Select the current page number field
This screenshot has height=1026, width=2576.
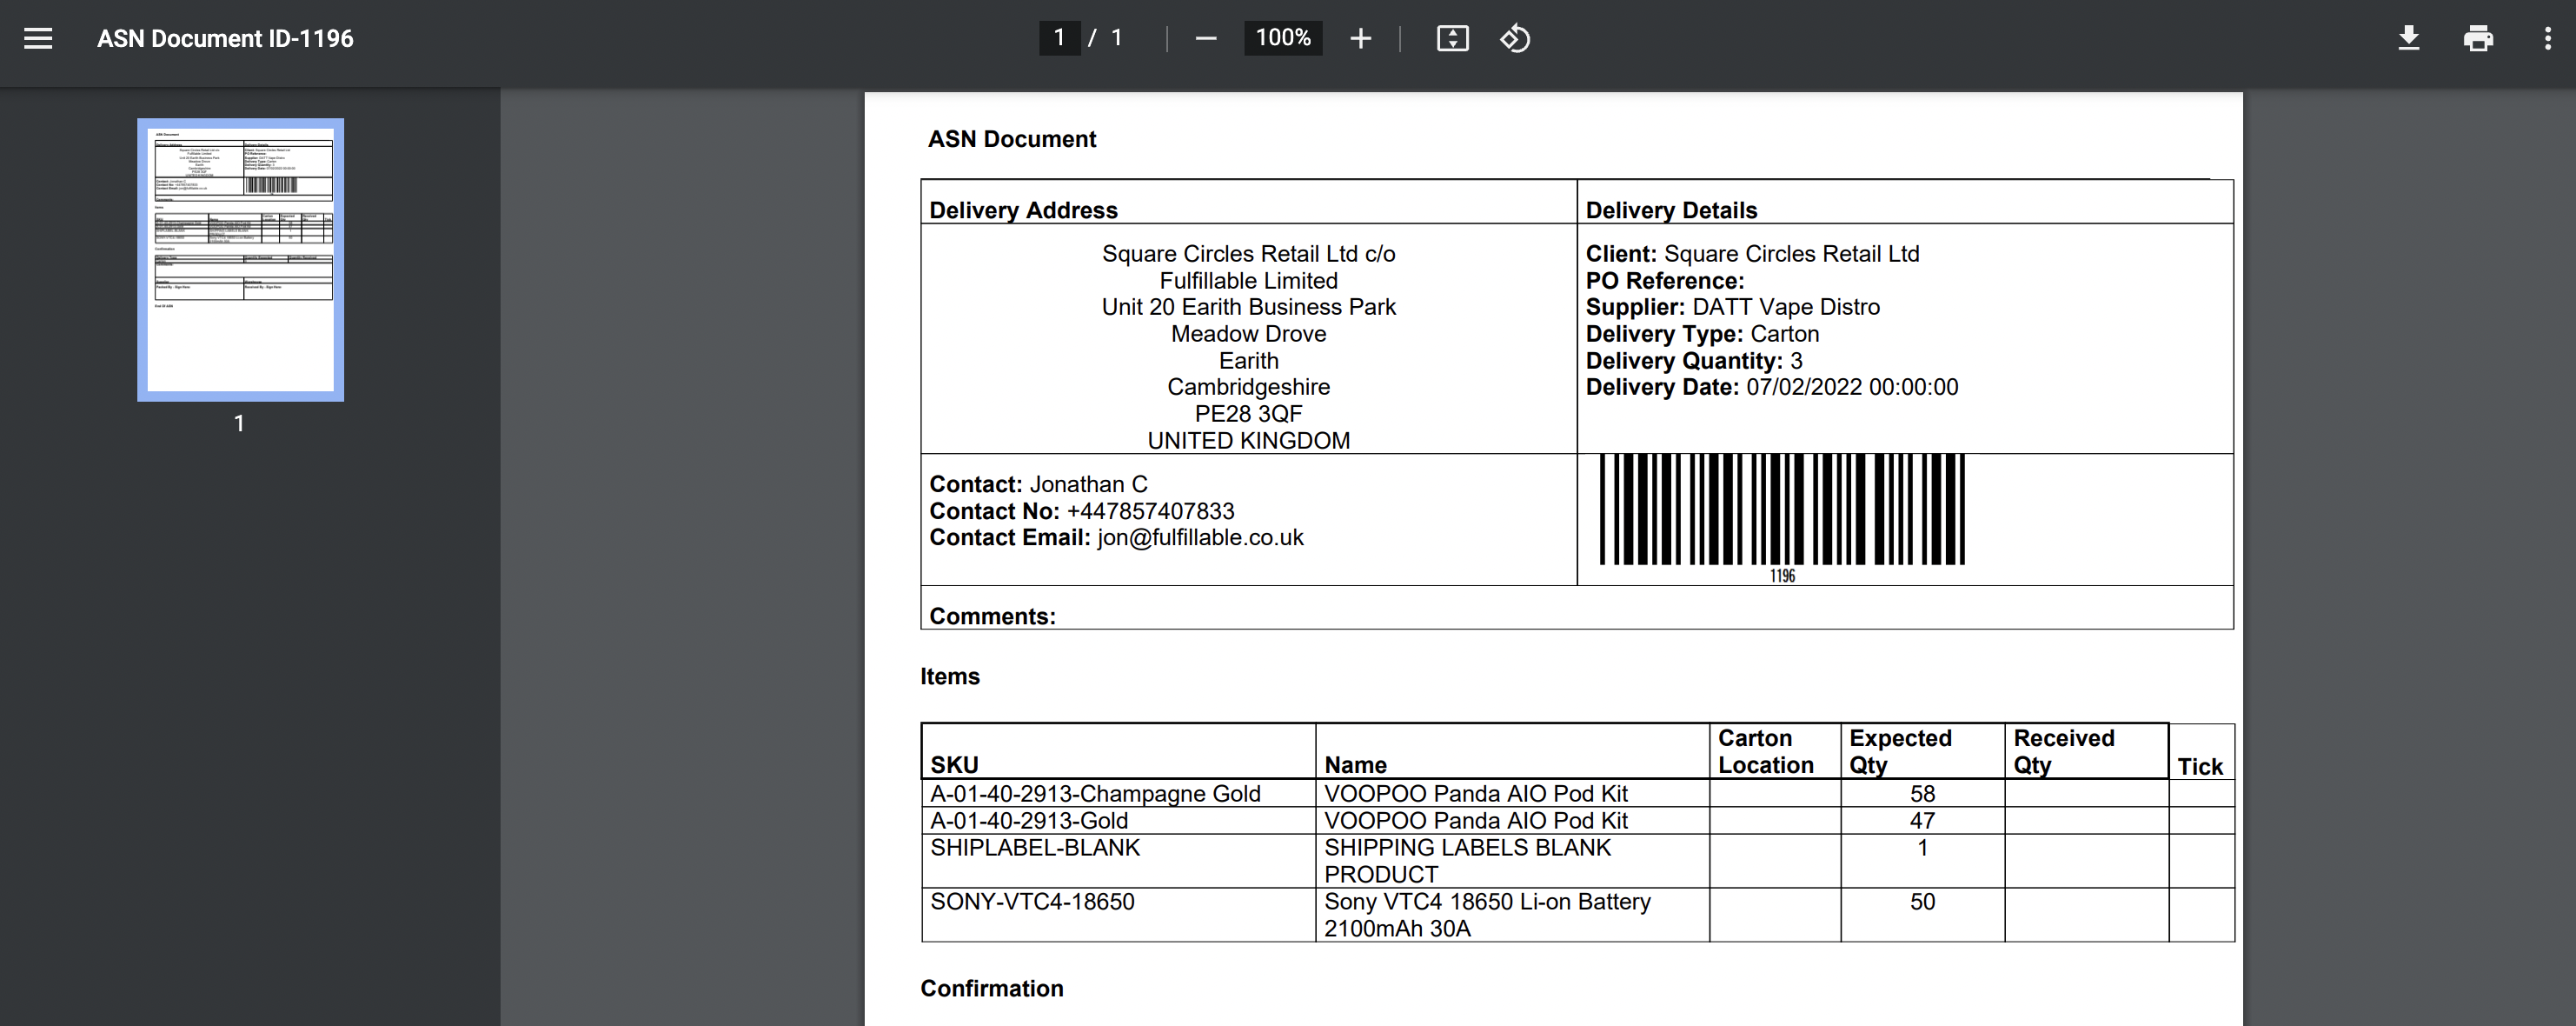tap(1059, 38)
